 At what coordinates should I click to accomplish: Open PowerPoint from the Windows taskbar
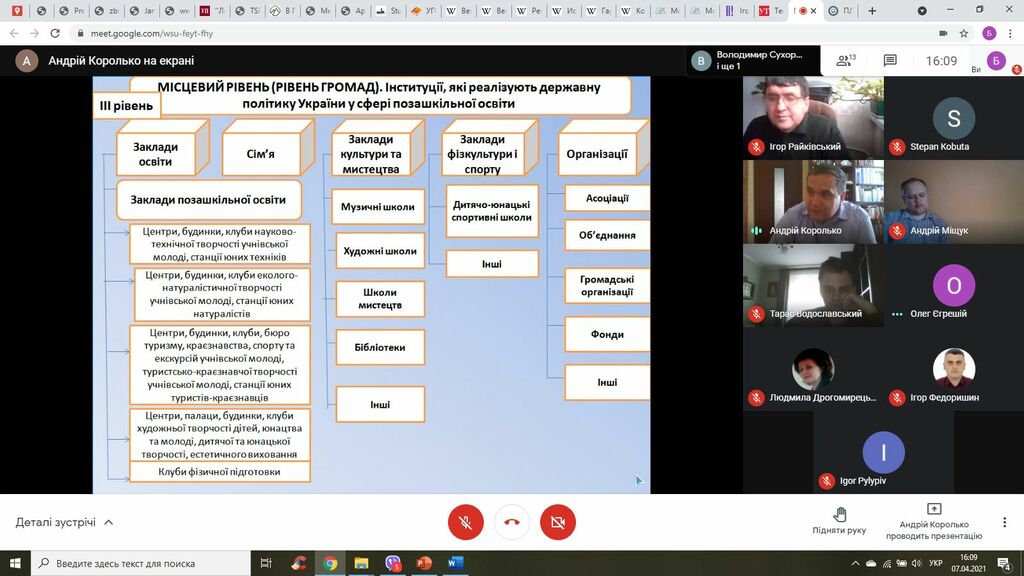(x=423, y=563)
